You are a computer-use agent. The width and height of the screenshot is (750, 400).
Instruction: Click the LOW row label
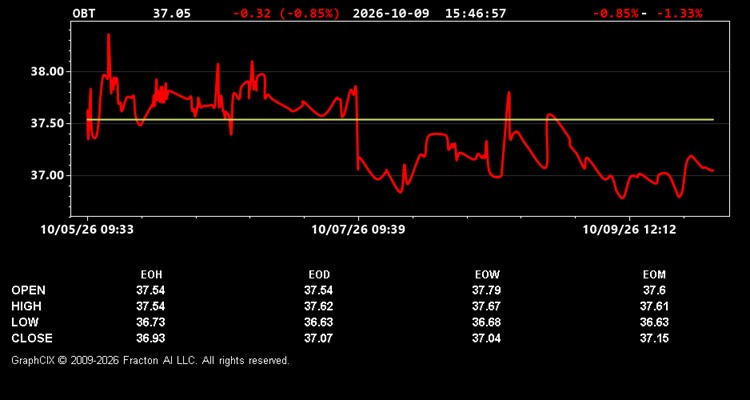click(25, 322)
